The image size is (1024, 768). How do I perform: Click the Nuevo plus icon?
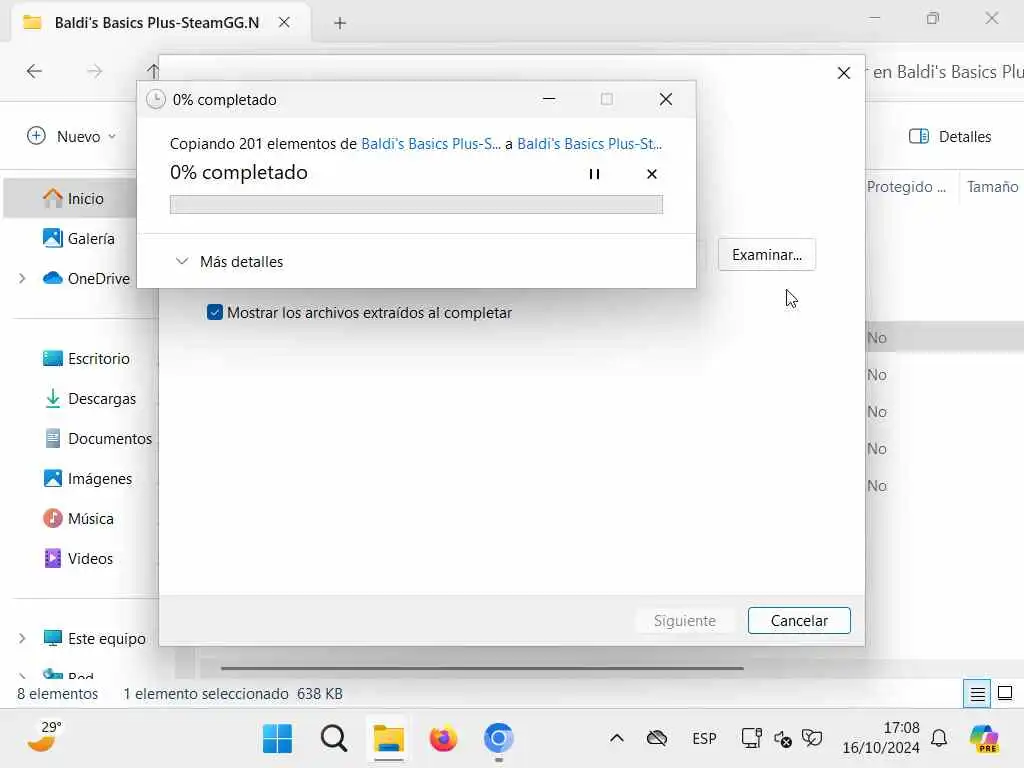[36, 136]
